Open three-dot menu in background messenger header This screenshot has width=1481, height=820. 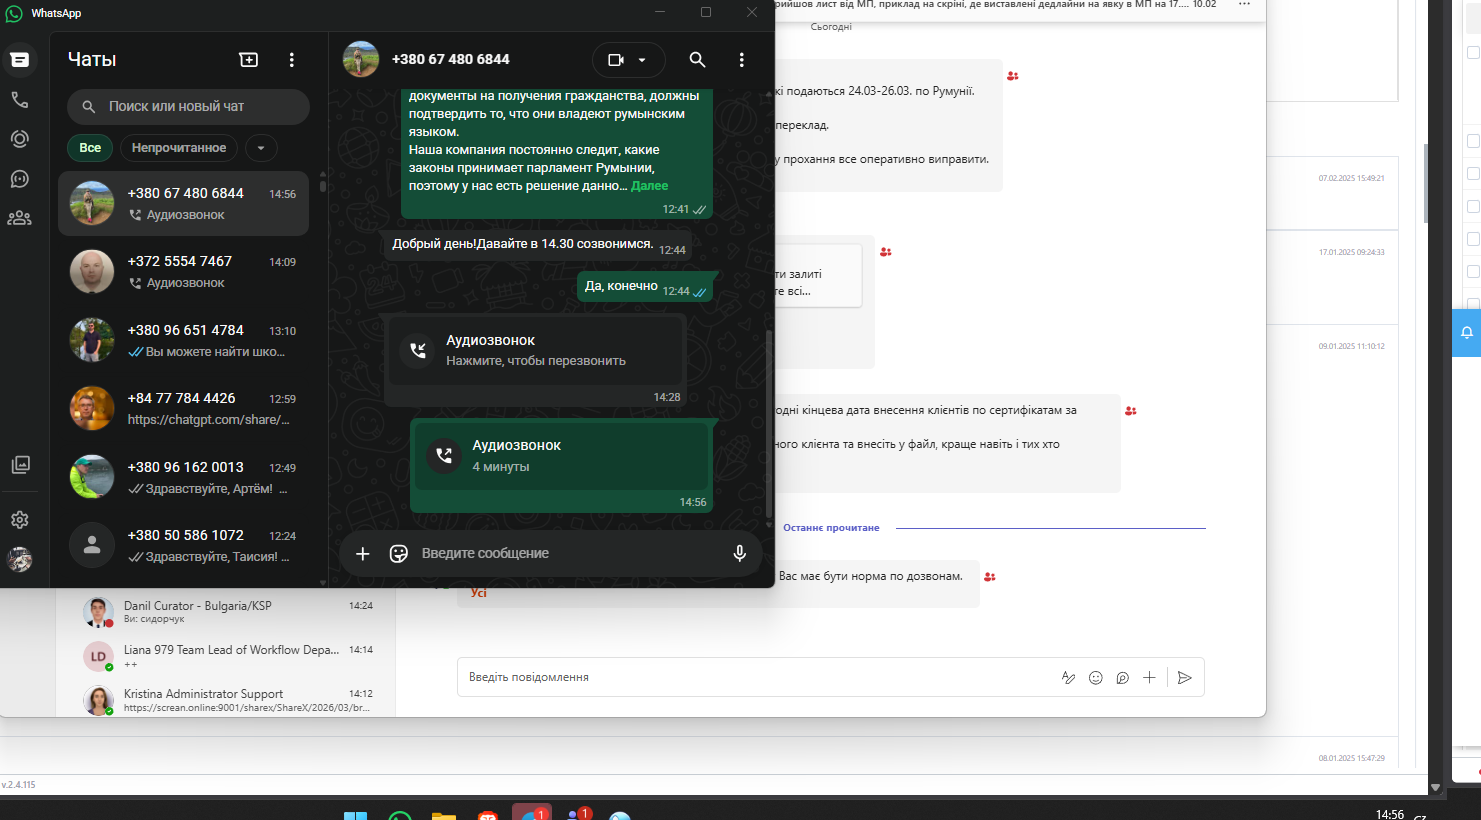coord(1244,4)
